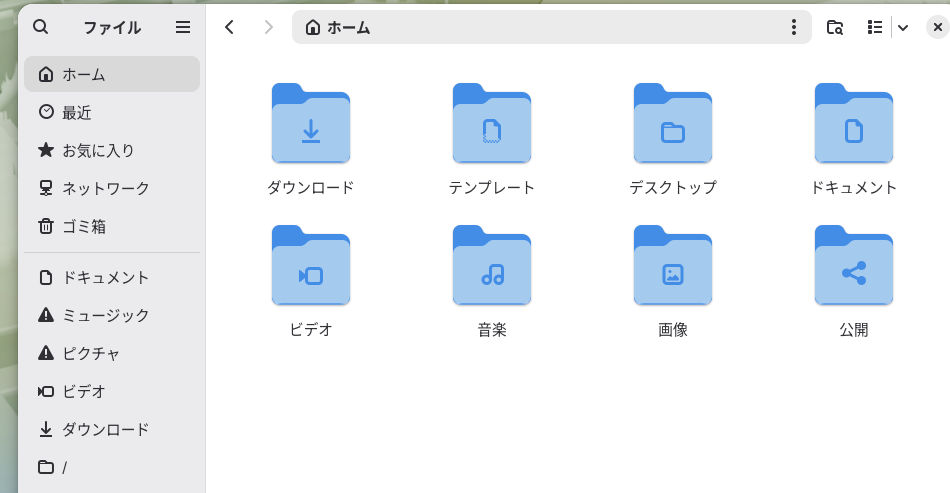Select the ダウンロード folder icon
This screenshot has width=950, height=493.
[x=311, y=123]
